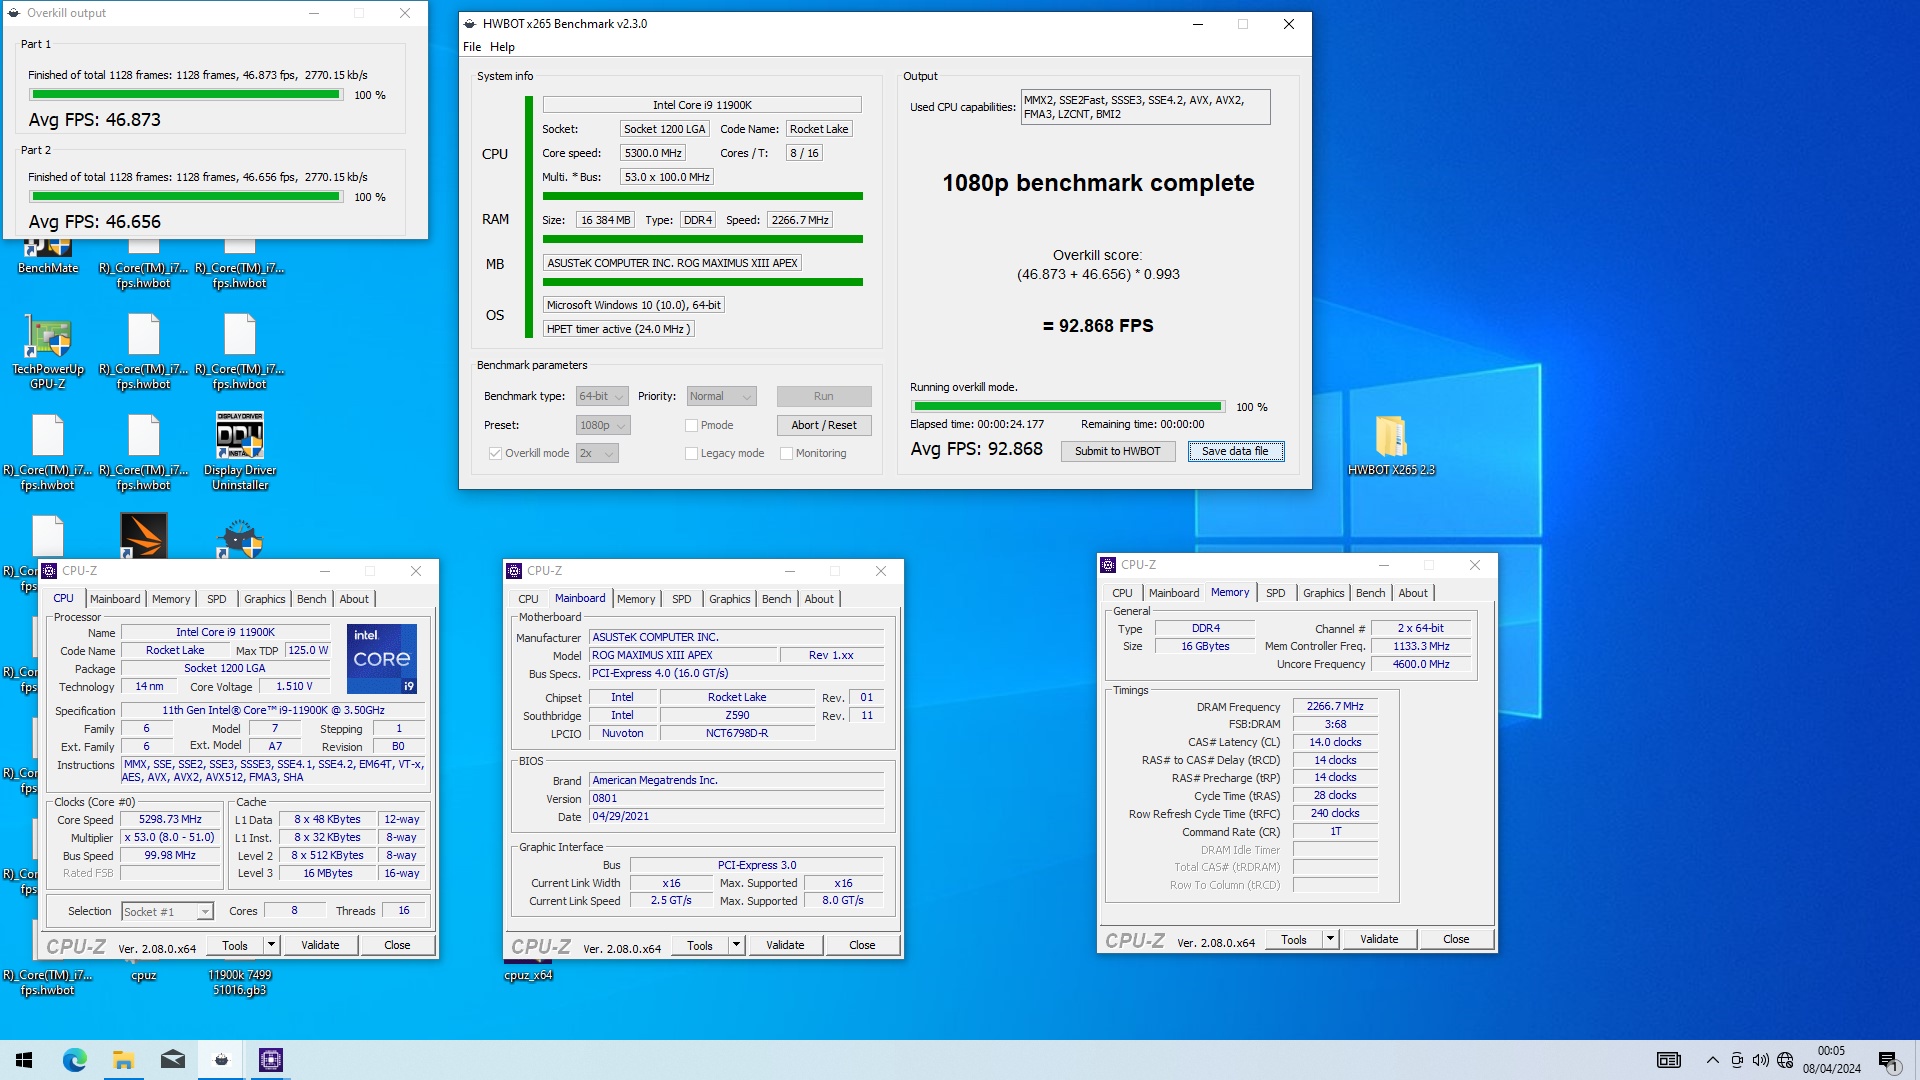This screenshot has height=1080, width=1920.
Task: Switch to CPU-Z taskbar icon
Action: pos(271,1060)
